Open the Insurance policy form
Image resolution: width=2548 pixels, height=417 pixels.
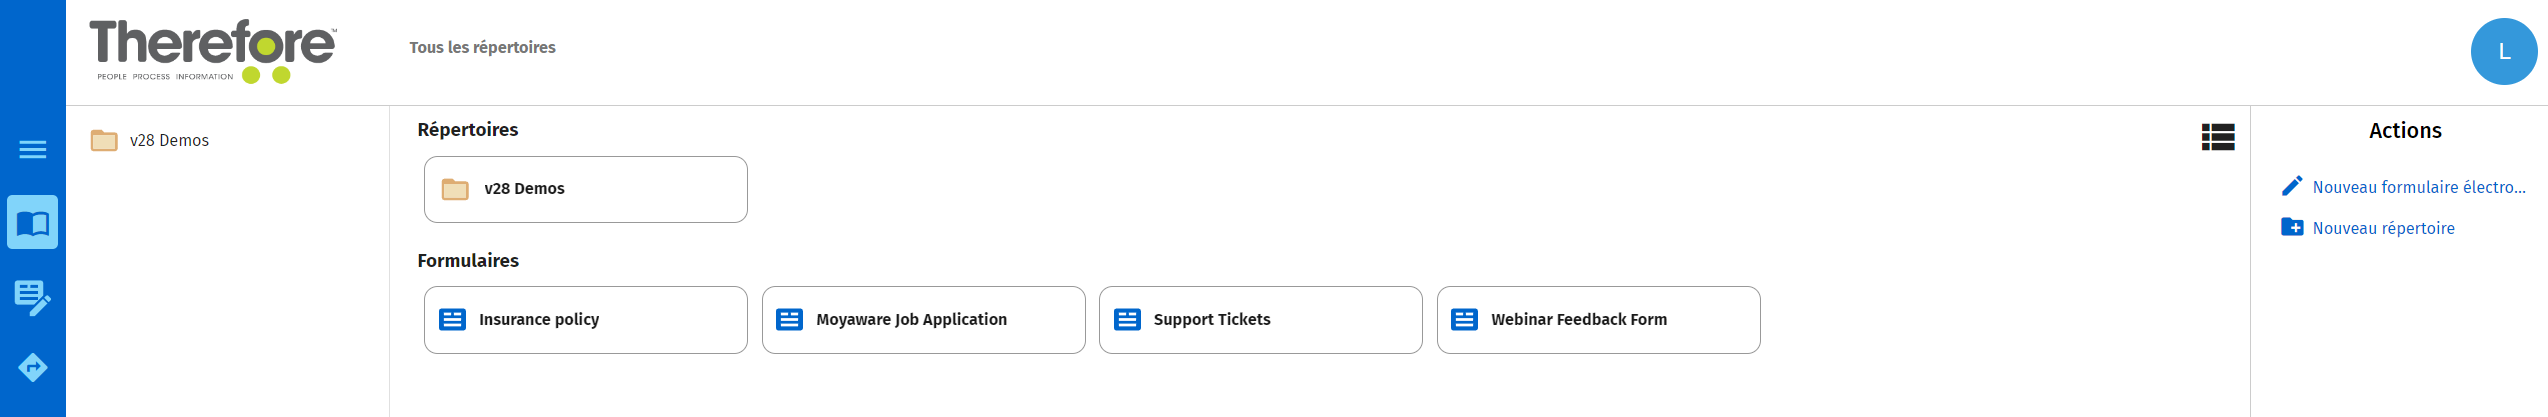coord(585,320)
